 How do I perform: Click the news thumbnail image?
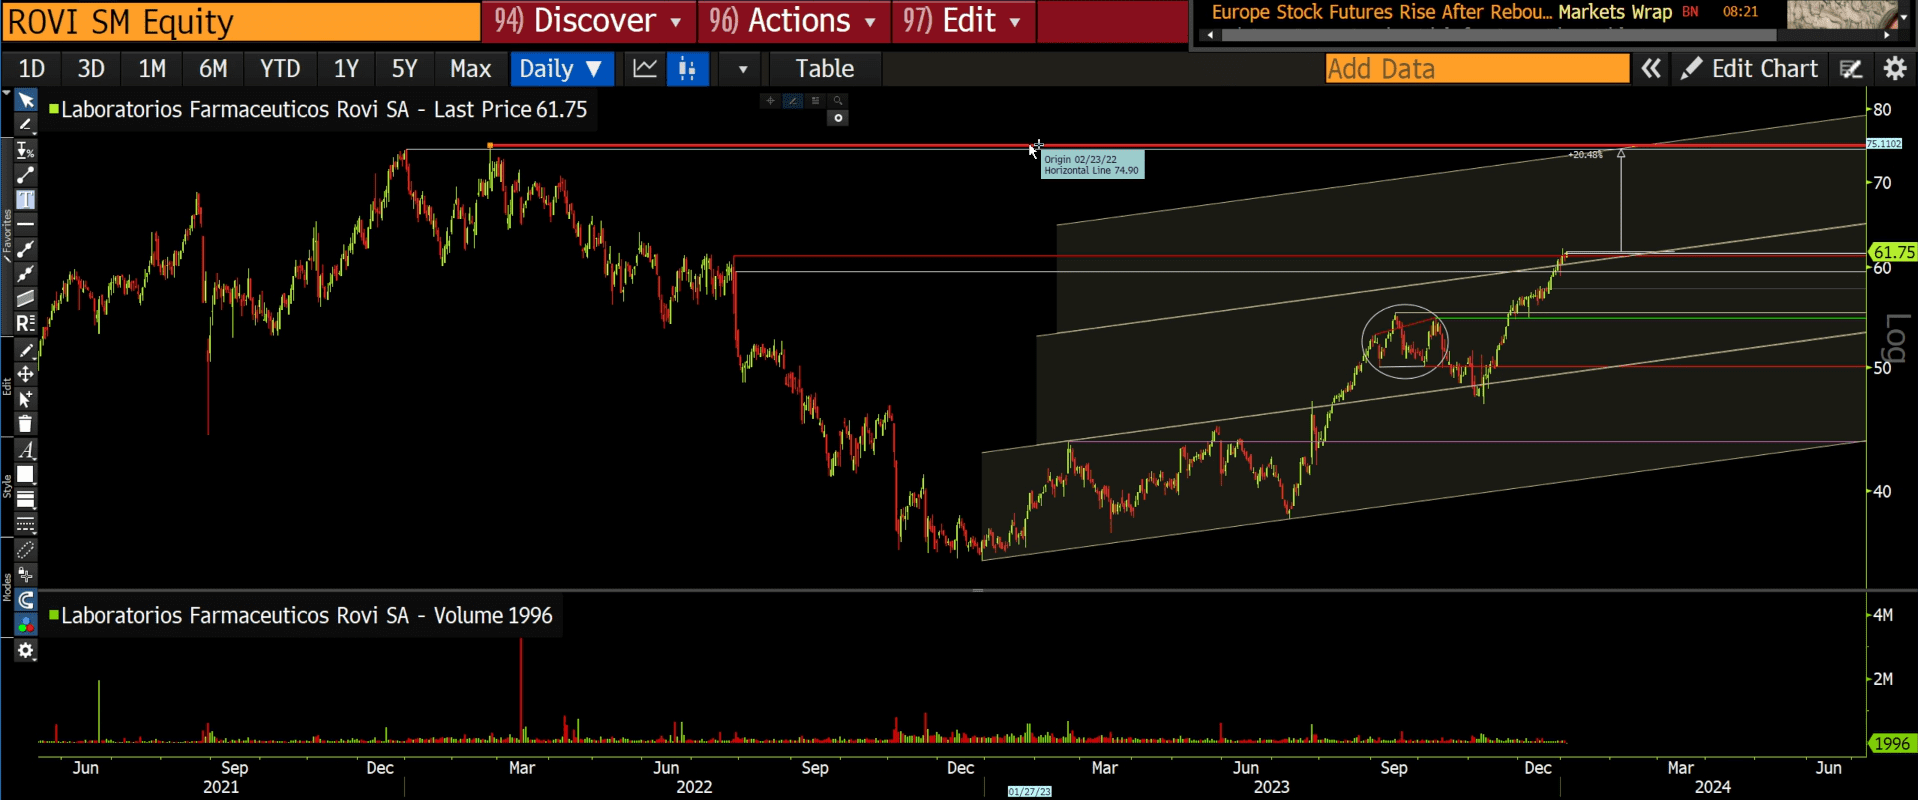(x=1841, y=15)
